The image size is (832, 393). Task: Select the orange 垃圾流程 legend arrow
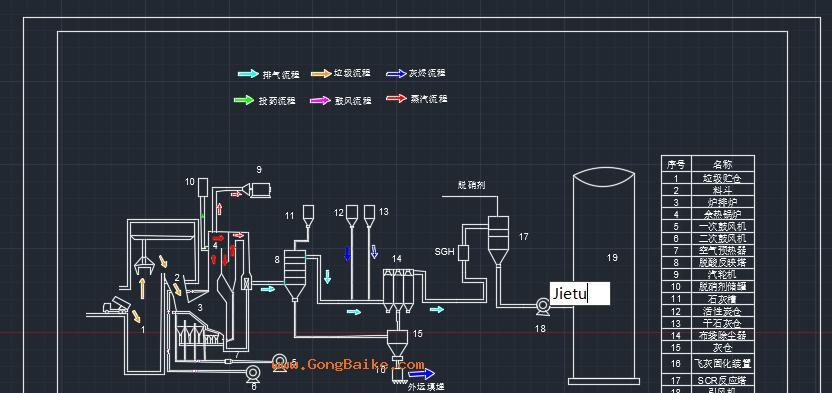(x=321, y=74)
